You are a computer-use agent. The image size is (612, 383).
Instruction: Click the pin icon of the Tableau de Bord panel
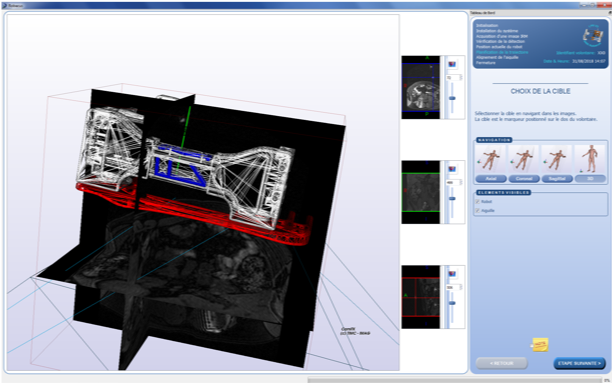tap(610, 13)
